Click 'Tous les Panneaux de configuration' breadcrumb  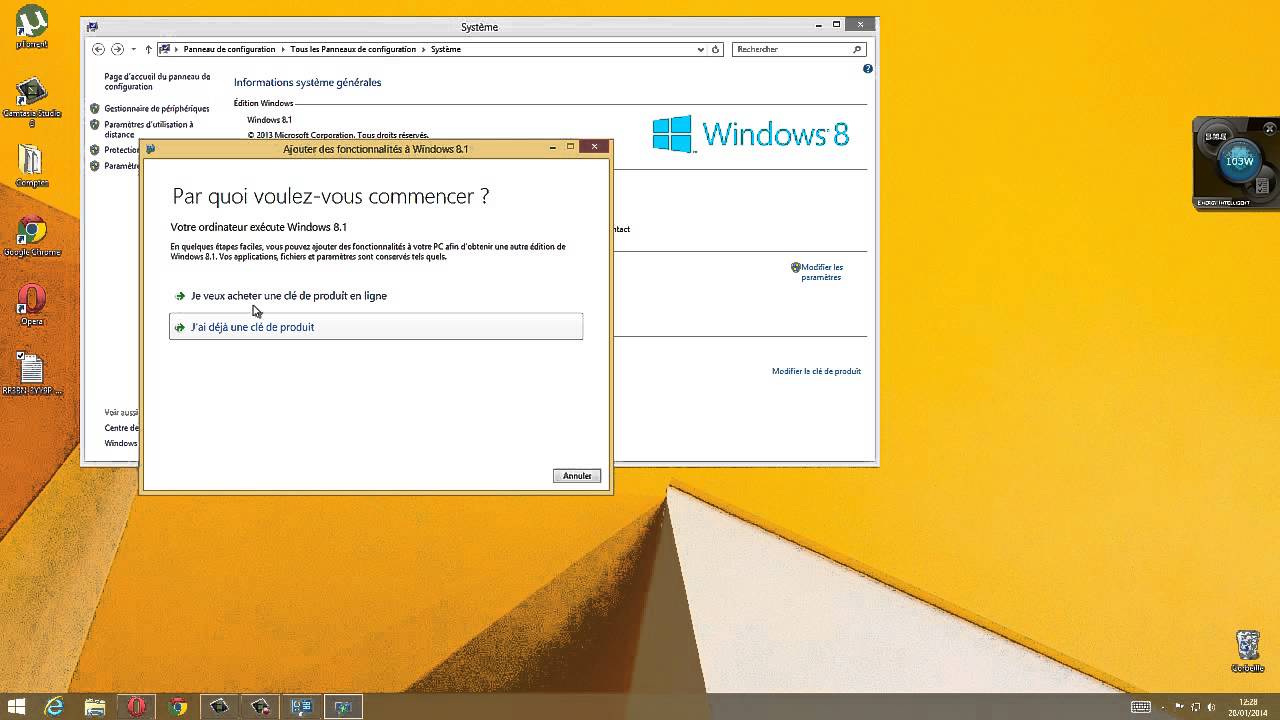353,49
